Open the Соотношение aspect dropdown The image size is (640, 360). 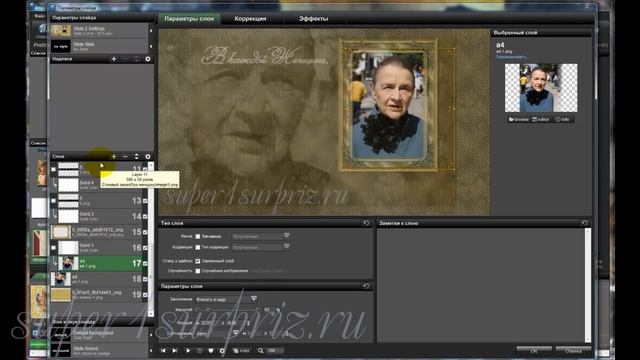pyautogui.click(x=217, y=333)
